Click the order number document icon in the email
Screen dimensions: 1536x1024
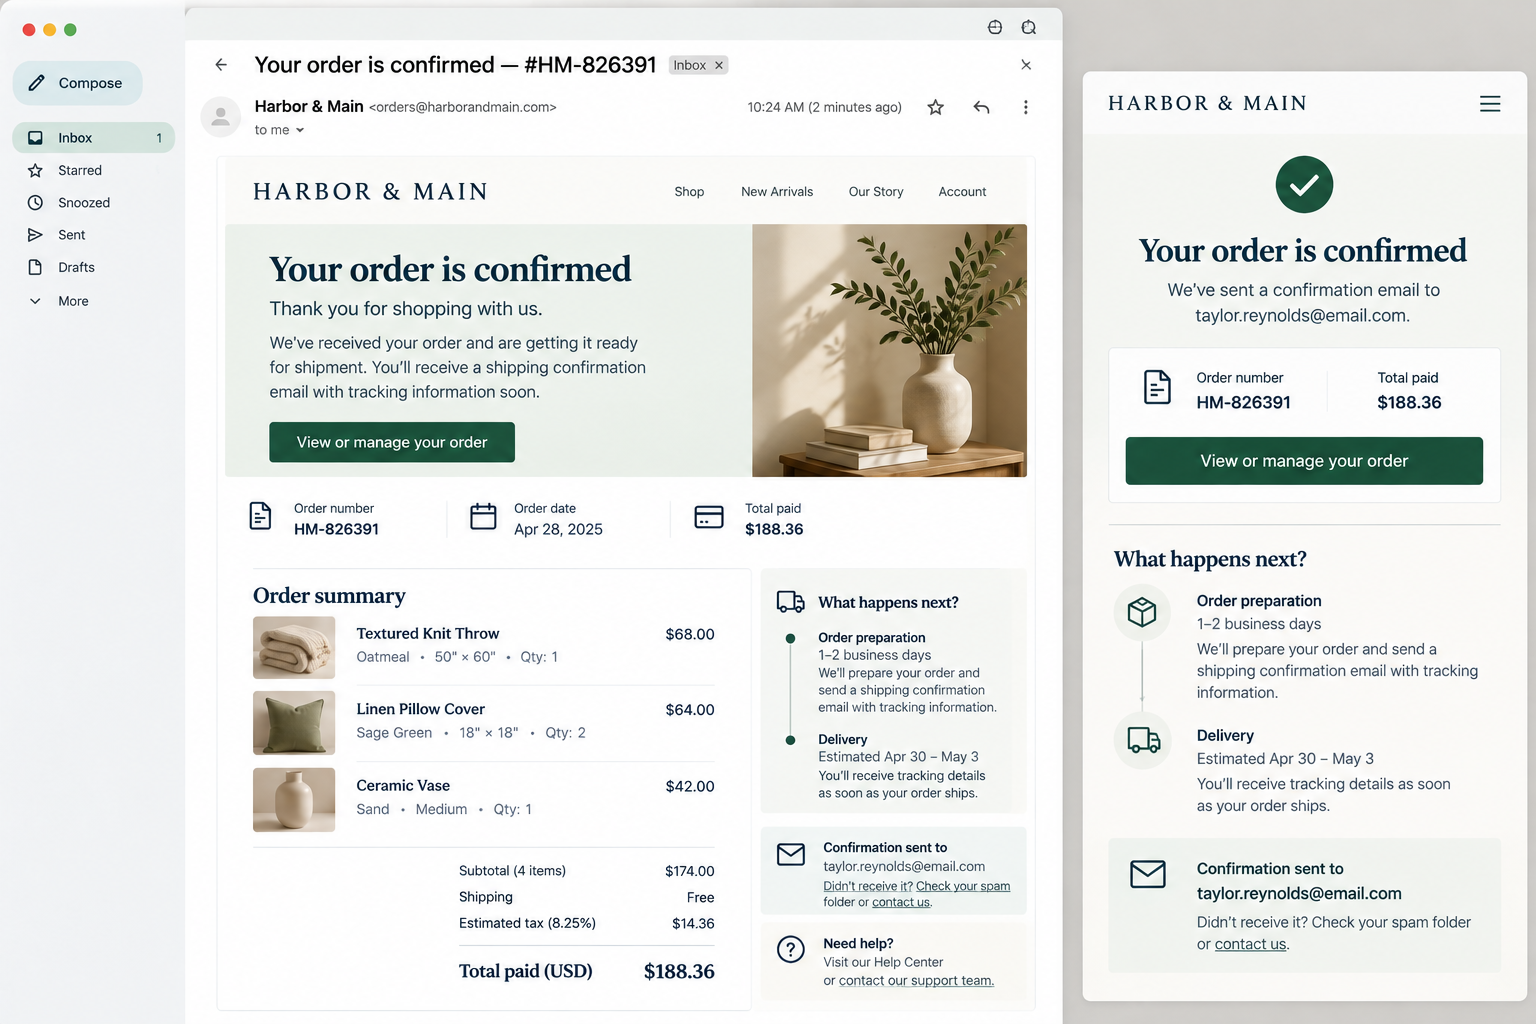pos(260,516)
